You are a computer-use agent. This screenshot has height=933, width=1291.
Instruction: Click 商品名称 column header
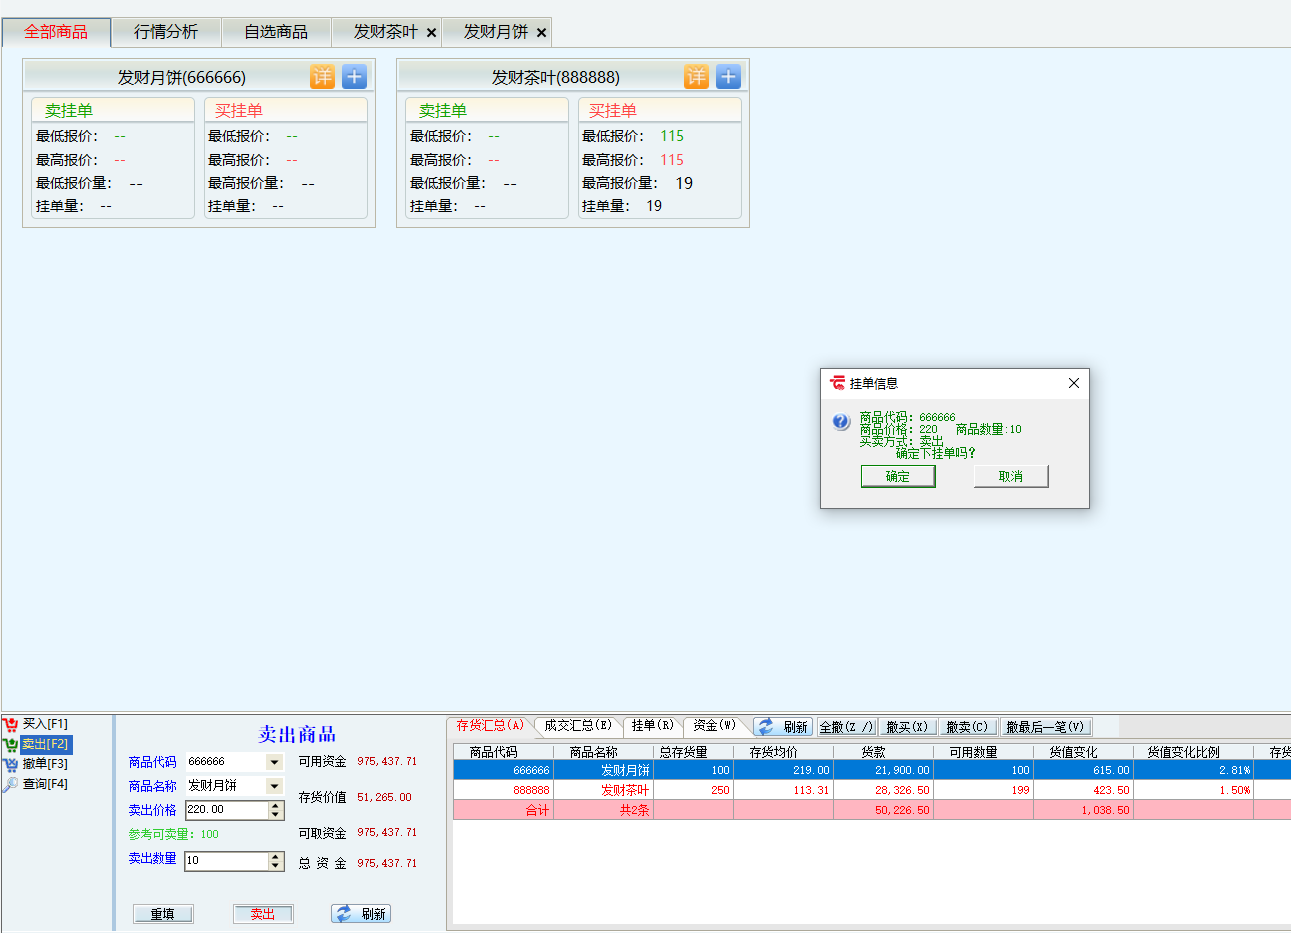click(x=603, y=752)
